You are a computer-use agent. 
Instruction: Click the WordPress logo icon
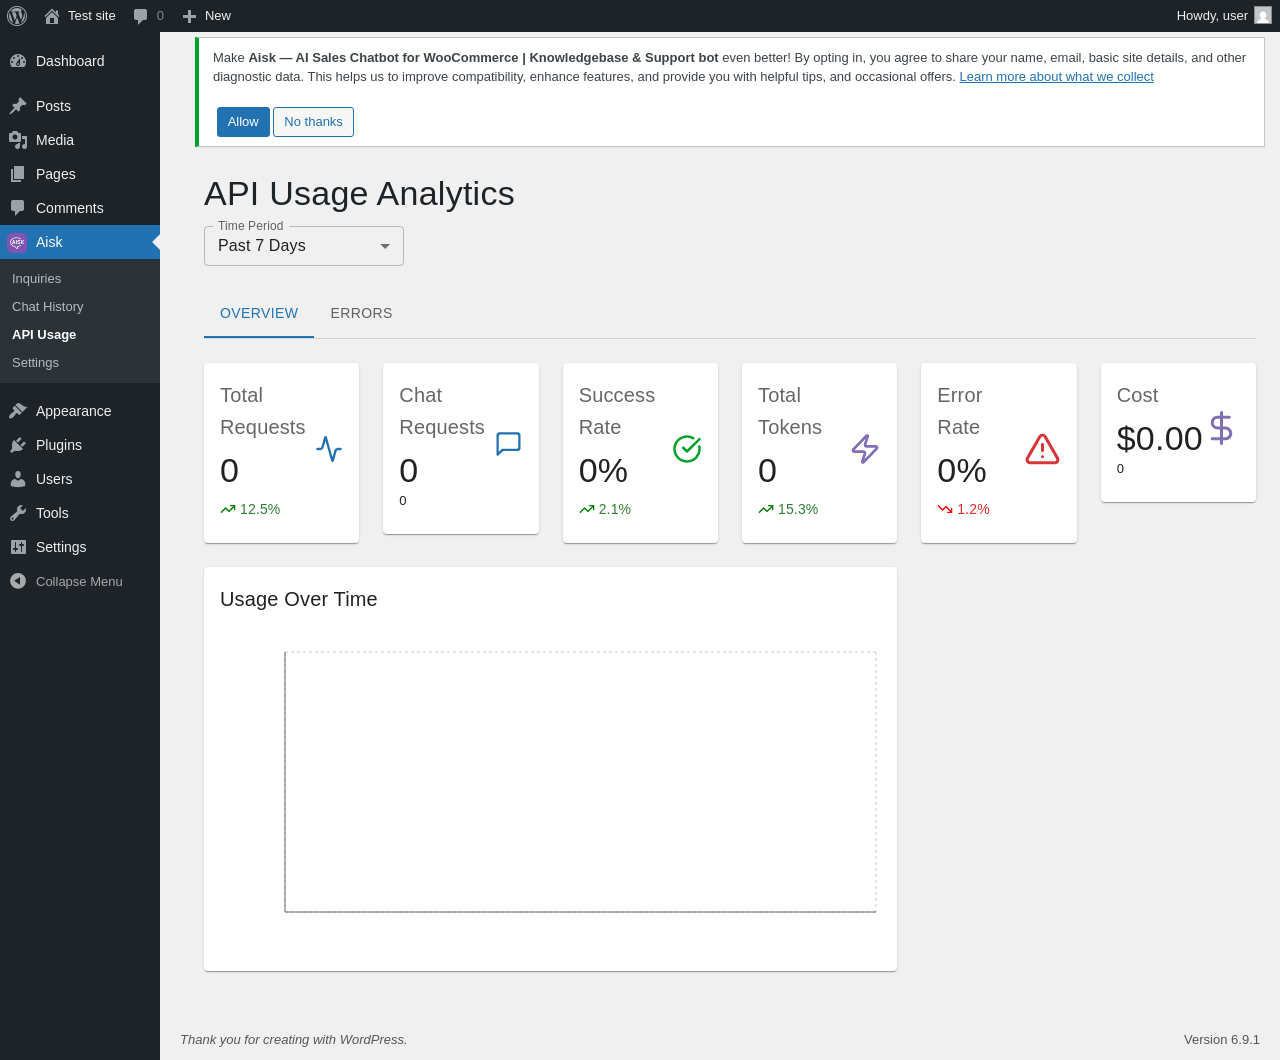(x=17, y=16)
